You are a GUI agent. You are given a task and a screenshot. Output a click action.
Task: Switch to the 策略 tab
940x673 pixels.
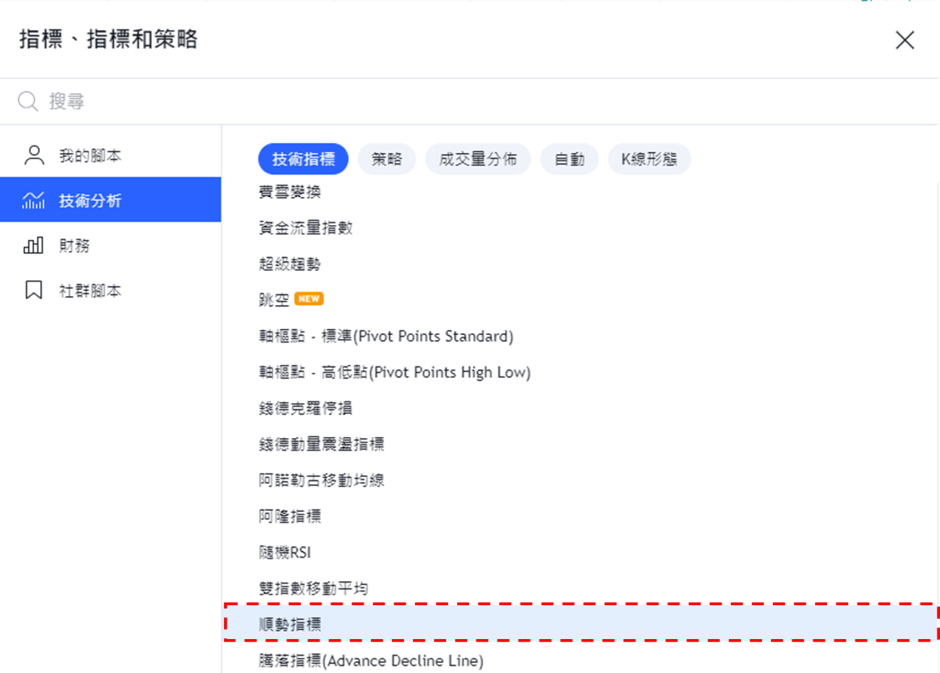386,159
